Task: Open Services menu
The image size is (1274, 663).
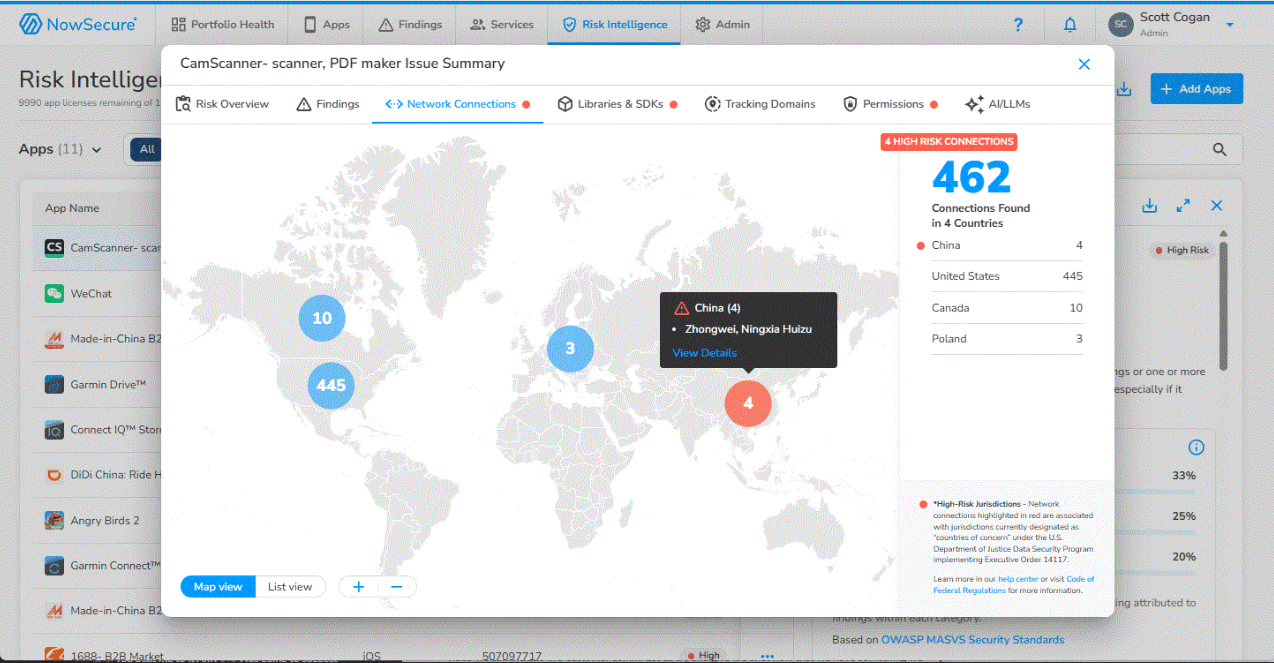Action: point(501,24)
